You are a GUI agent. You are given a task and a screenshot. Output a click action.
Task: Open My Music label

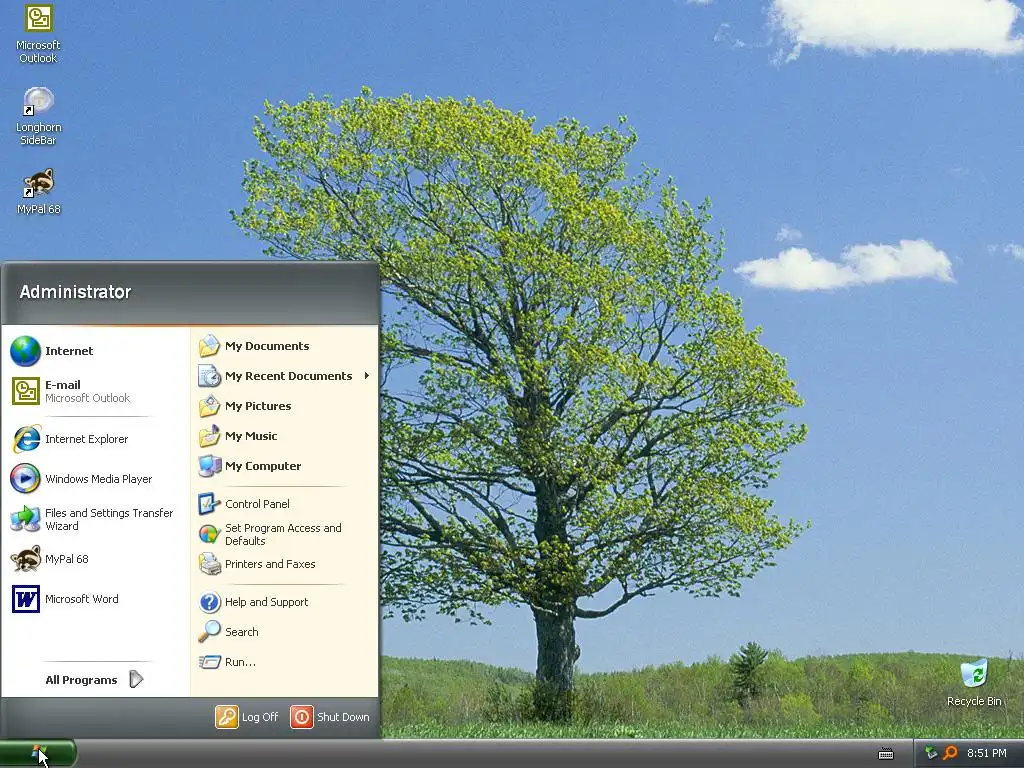[251, 436]
